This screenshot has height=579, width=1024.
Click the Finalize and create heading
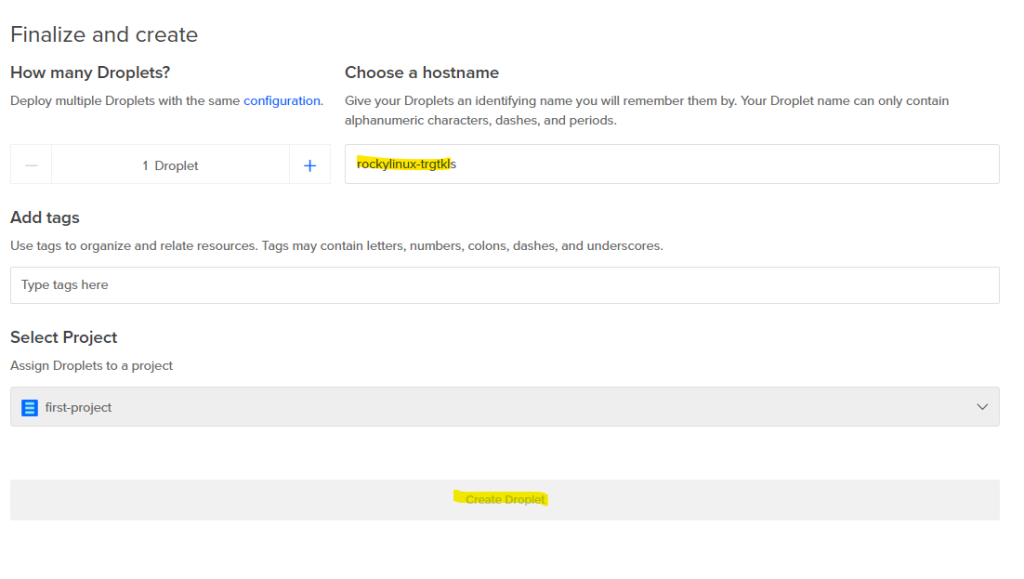(x=104, y=35)
